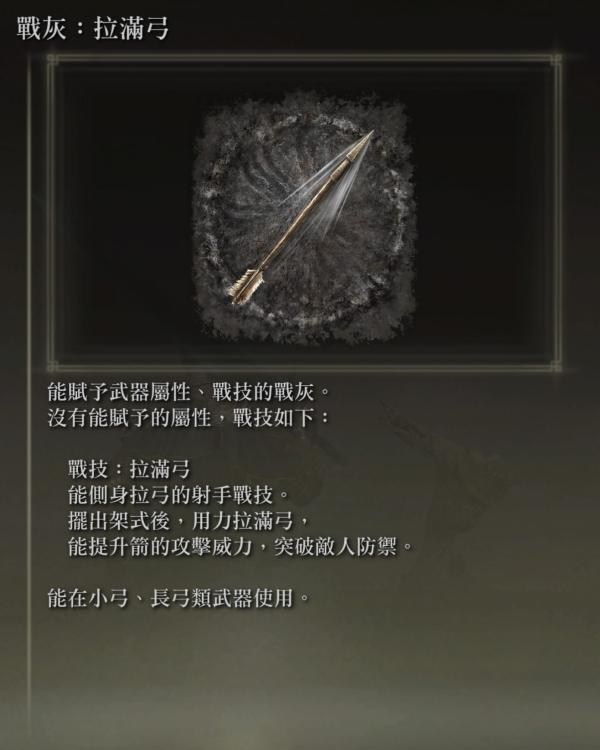Click the line 能提升箭的攻擊威力，突破敵人防禦
The width and height of the screenshot is (600, 750).
[240, 547]
